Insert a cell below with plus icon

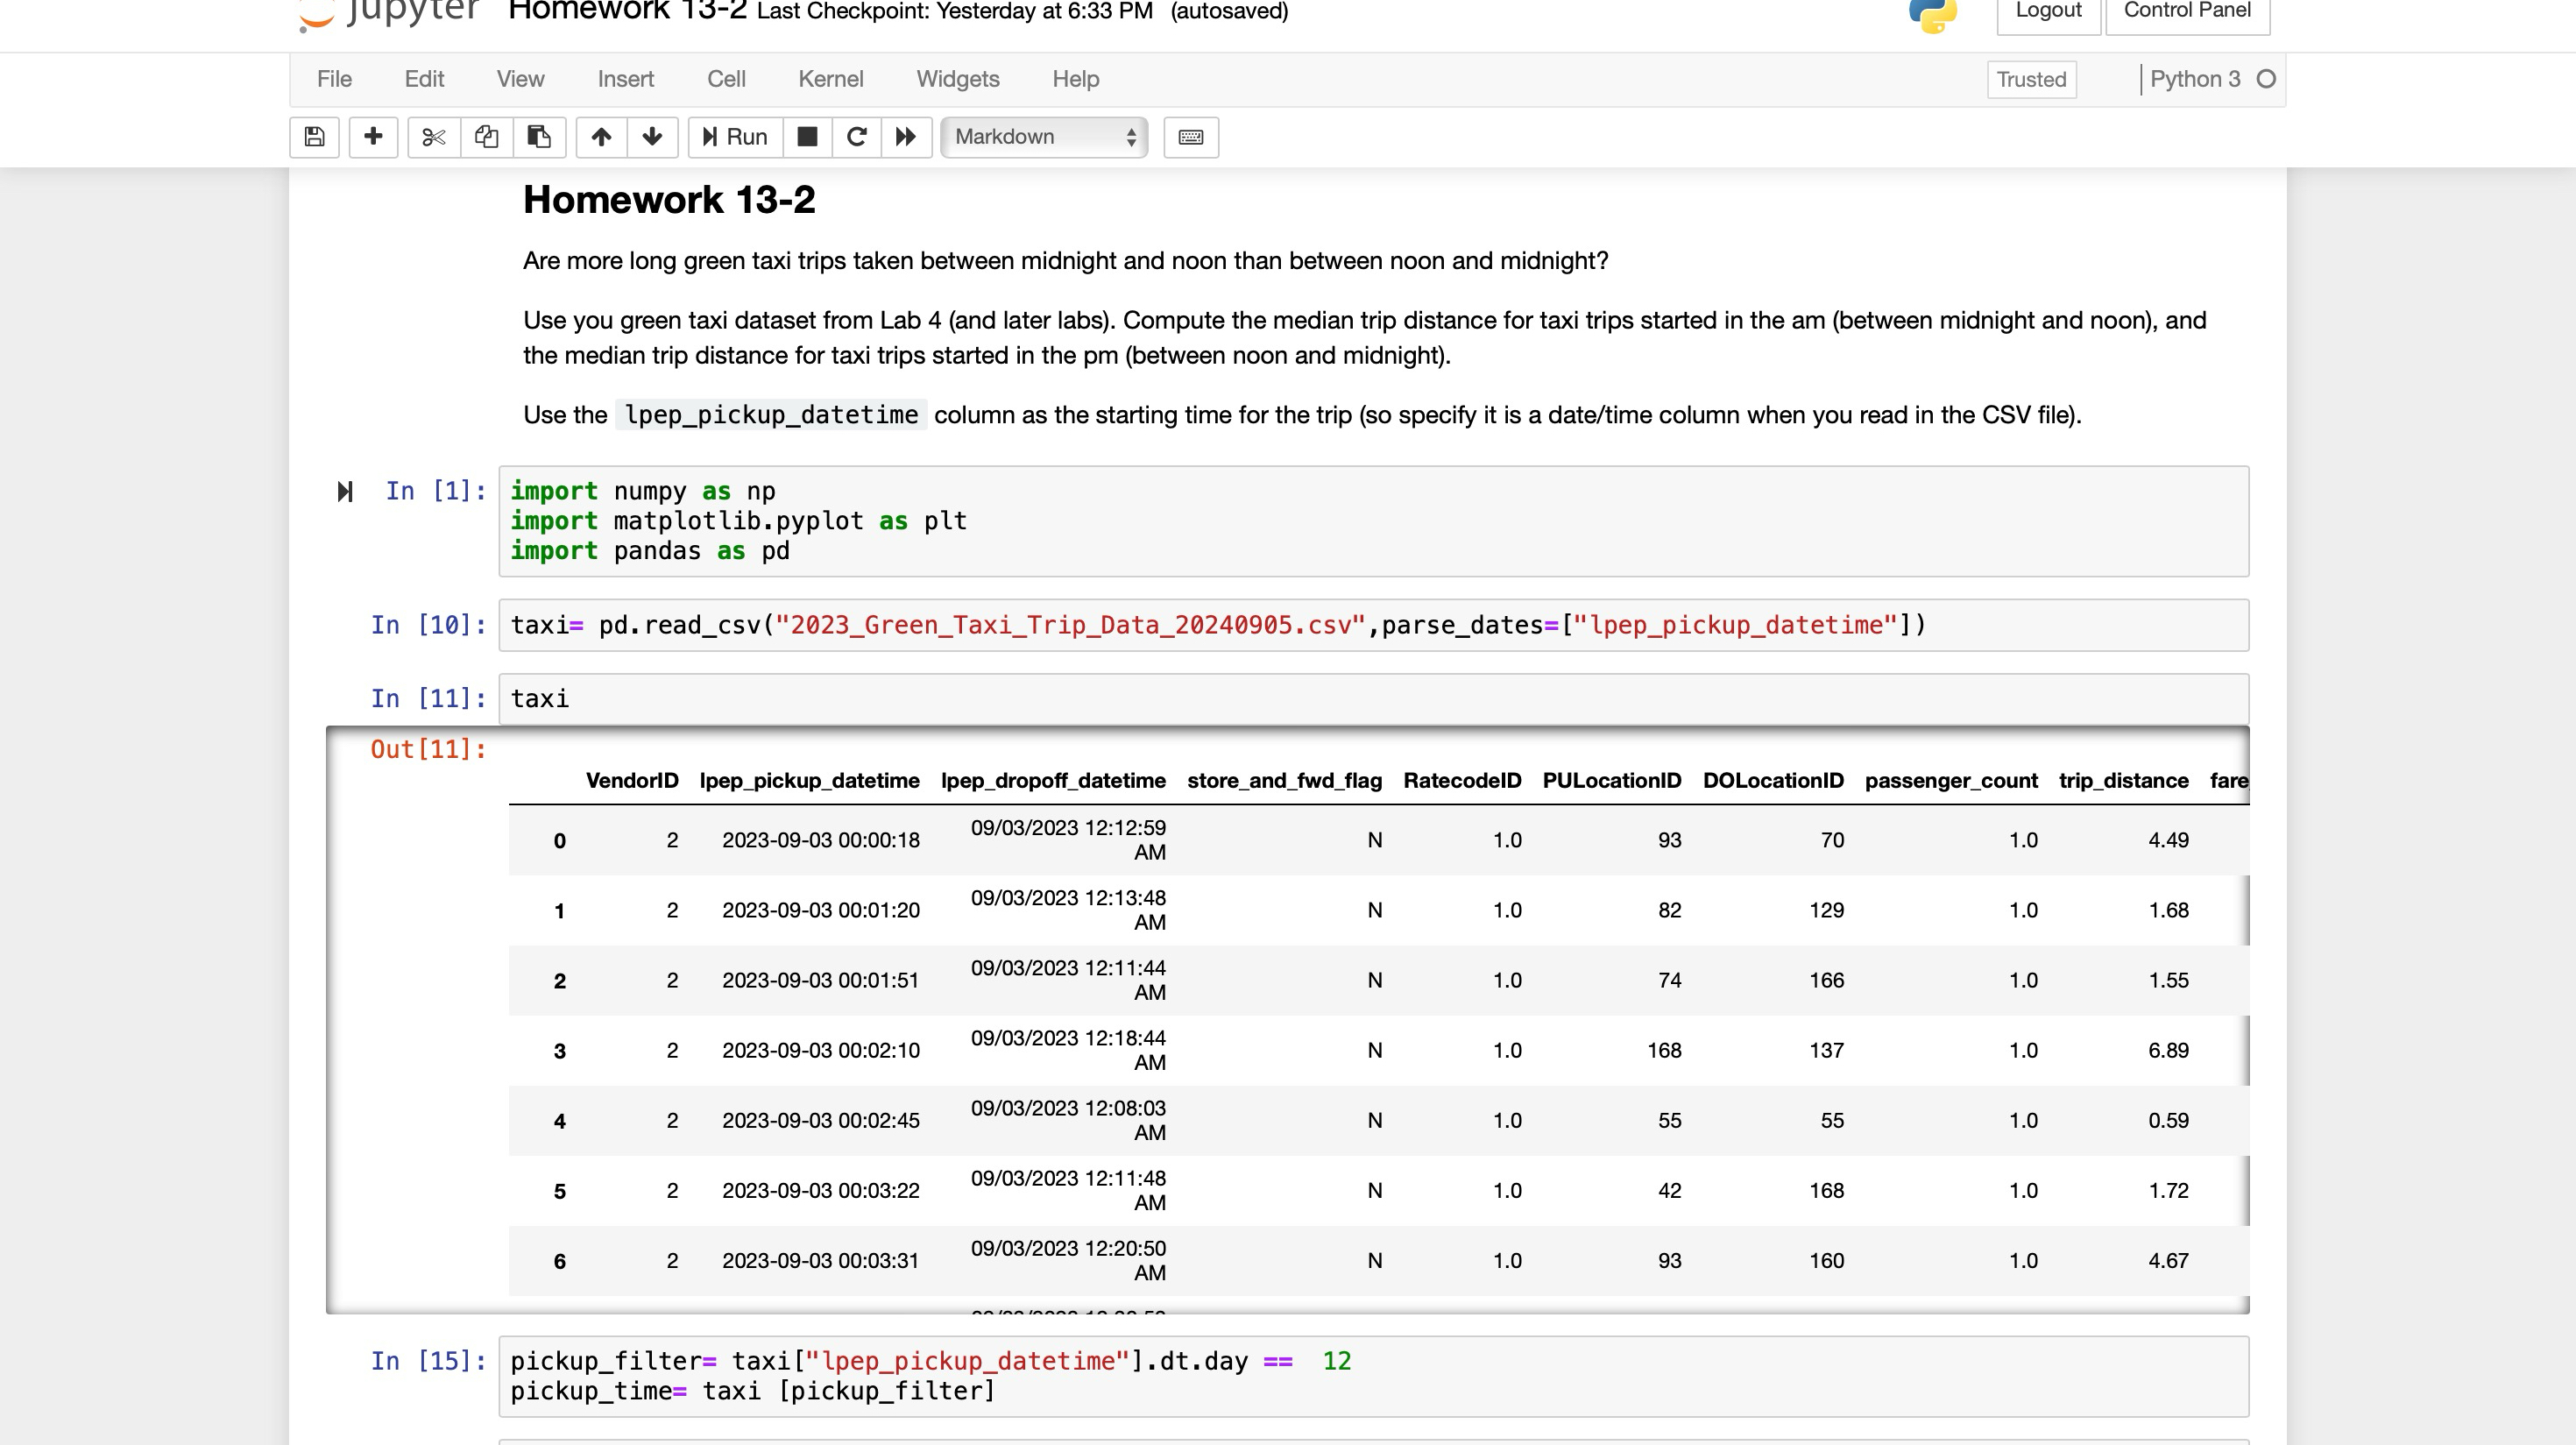[373, 137]
